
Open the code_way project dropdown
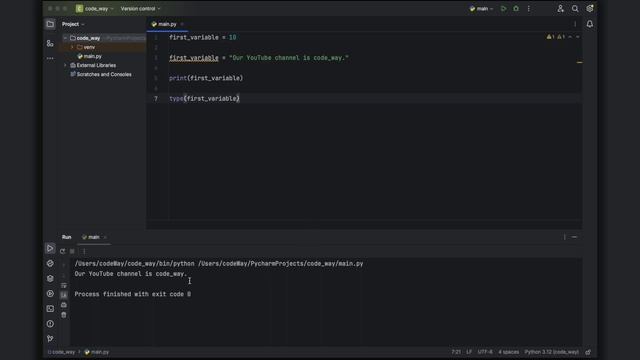tap(95, 9)
